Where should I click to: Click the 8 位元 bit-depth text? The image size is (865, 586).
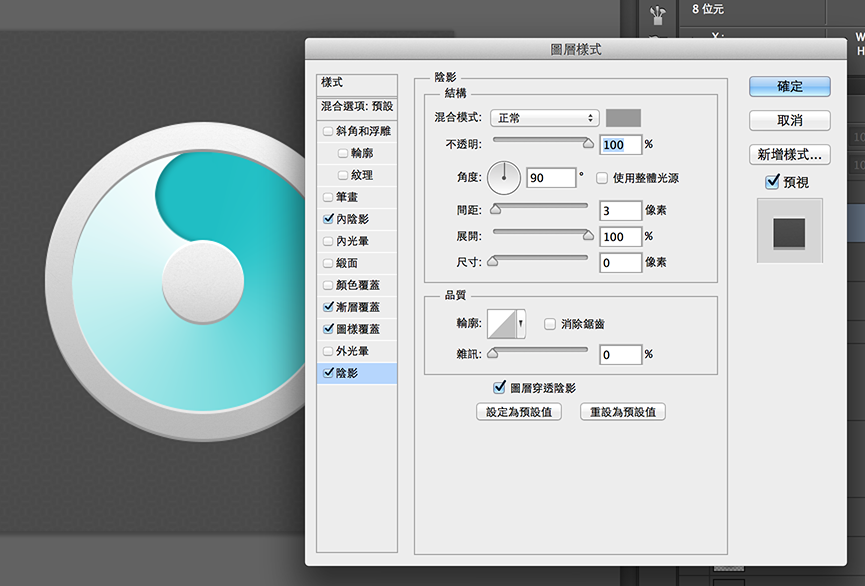point(708,9)
